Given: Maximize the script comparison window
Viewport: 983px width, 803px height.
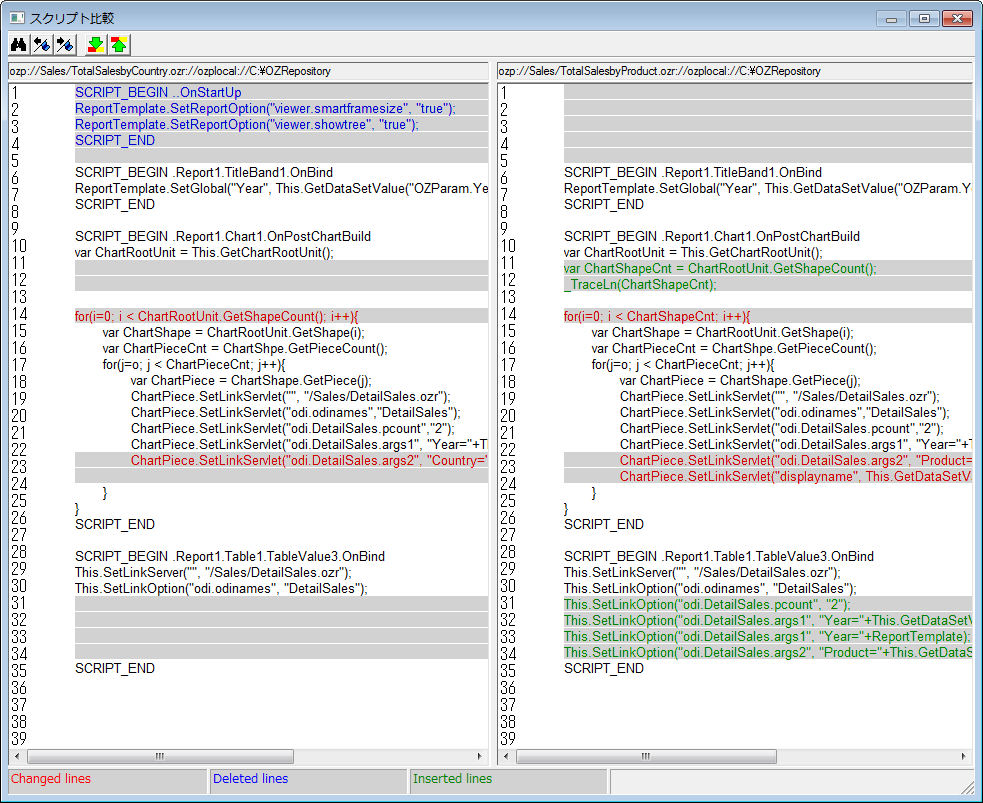Looking at the screenshot, I should (x=924, y=18).
